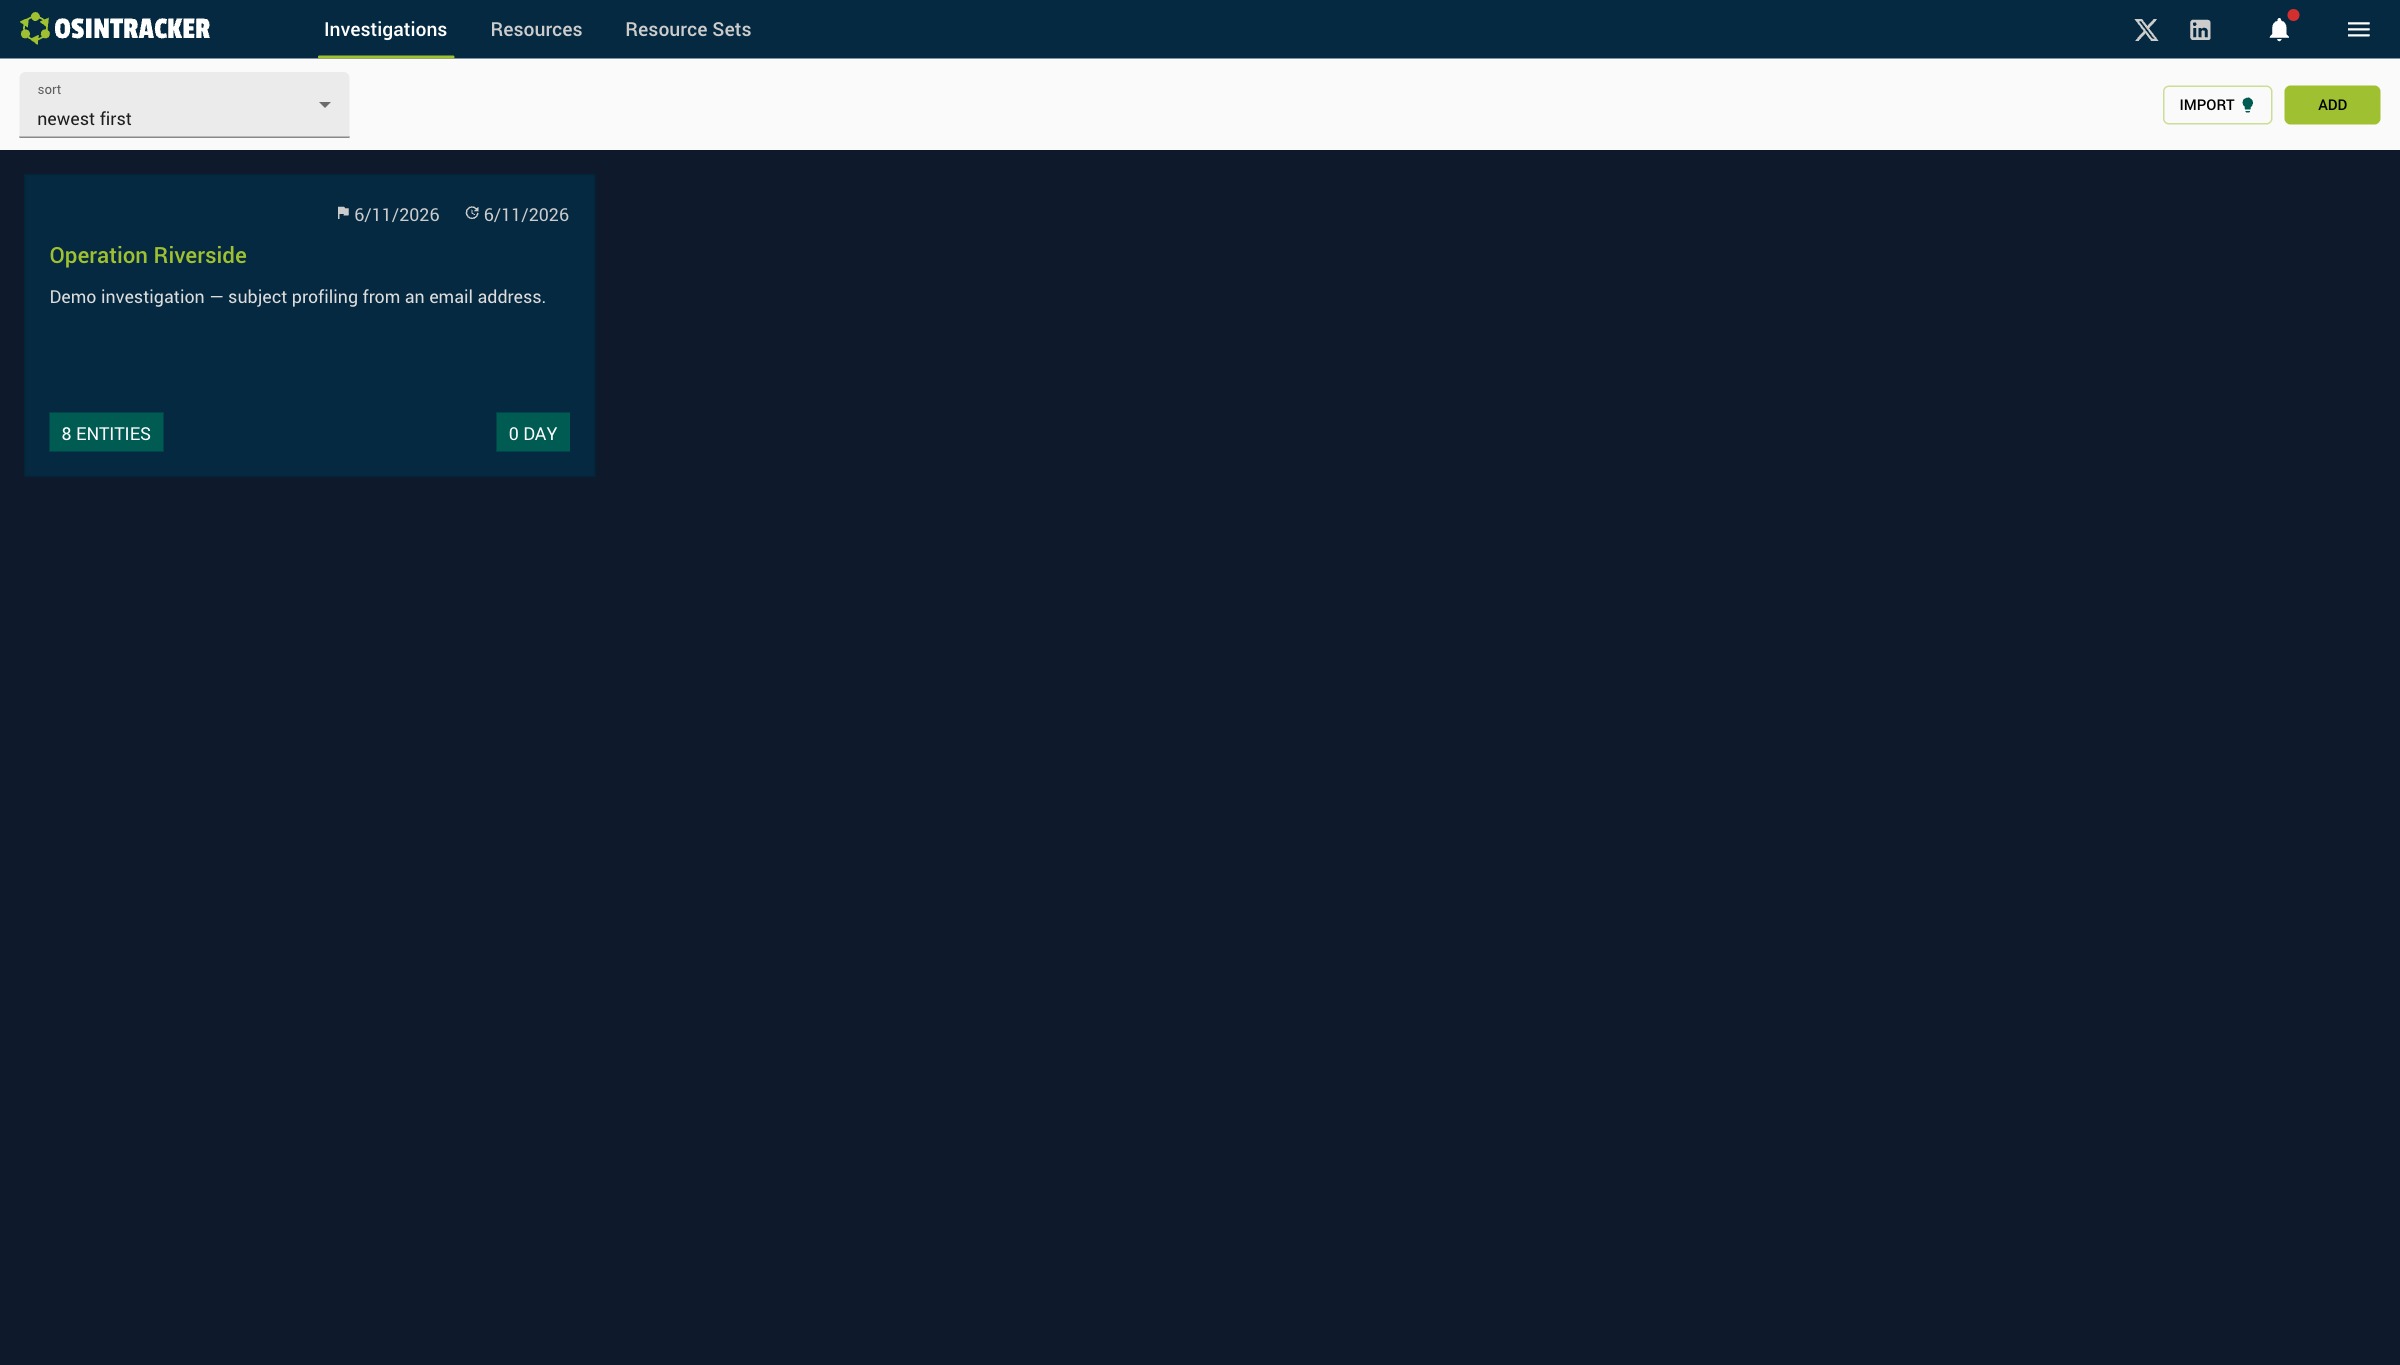
Task: Click the lightbulb icon on Import
Action: point(2248,105)
